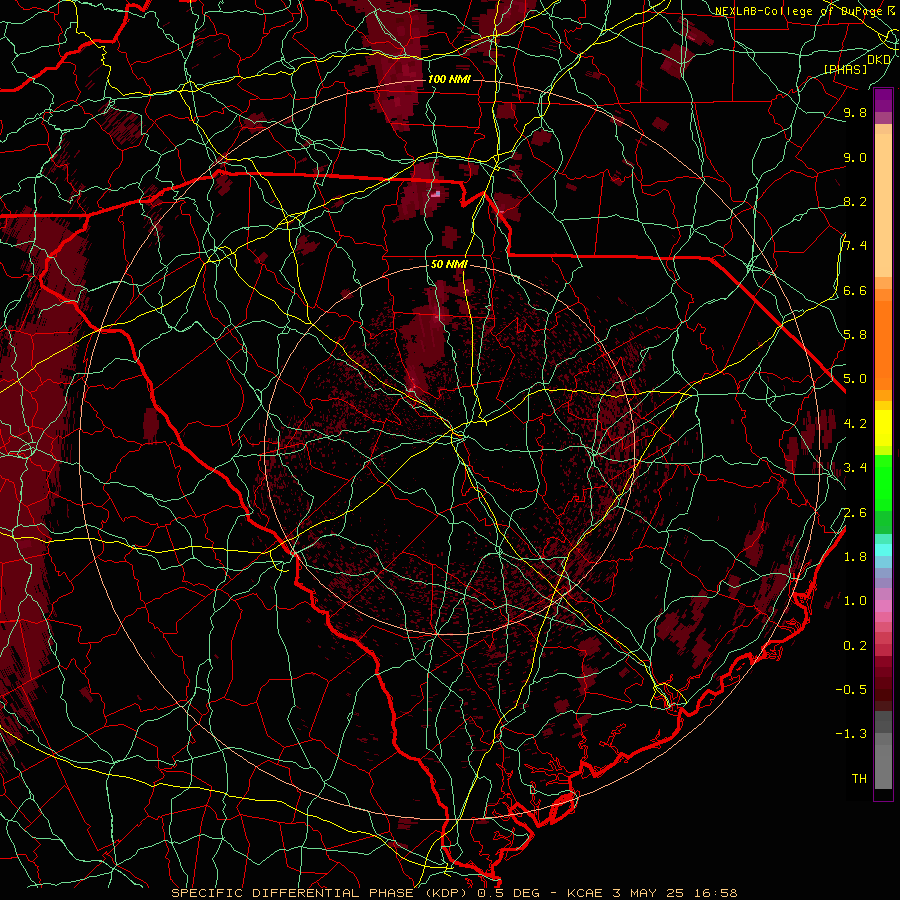The width and height of the screenshot is (900, 900).
Task: Click the 8.2 value on the color scale
Action: tap(855, 201)
